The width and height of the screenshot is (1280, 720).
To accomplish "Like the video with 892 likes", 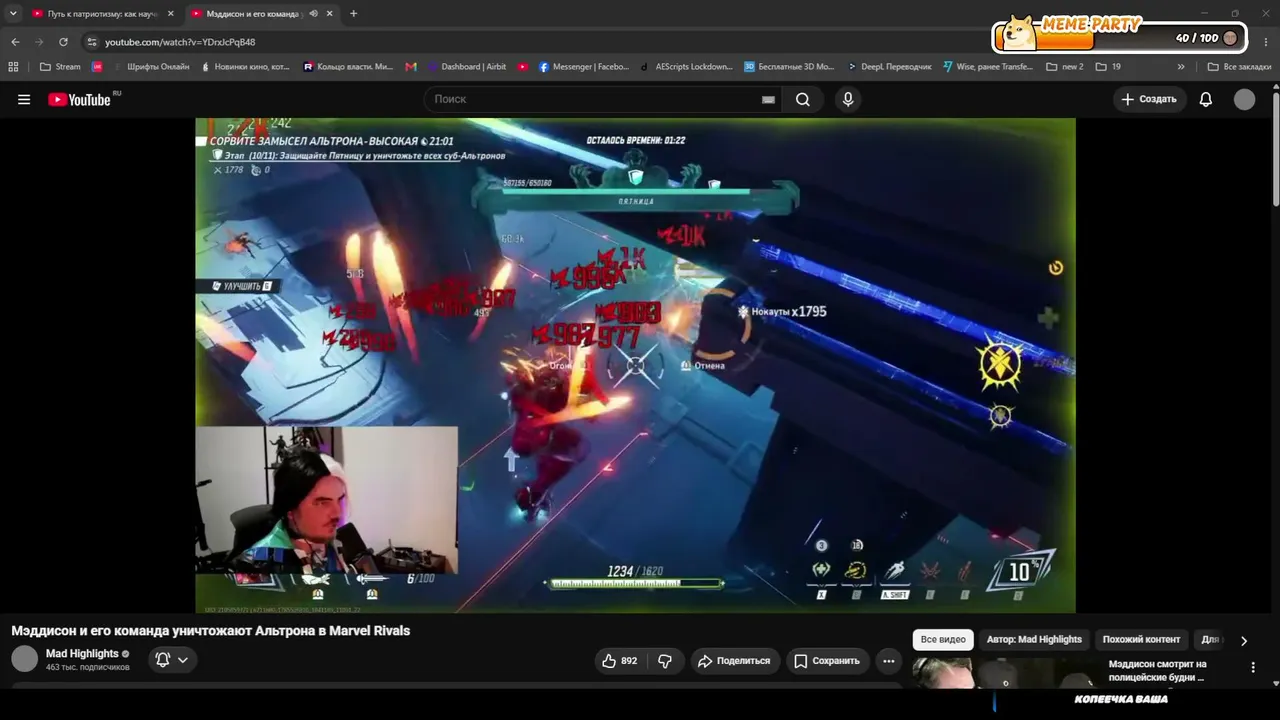I will click(619, 660).
